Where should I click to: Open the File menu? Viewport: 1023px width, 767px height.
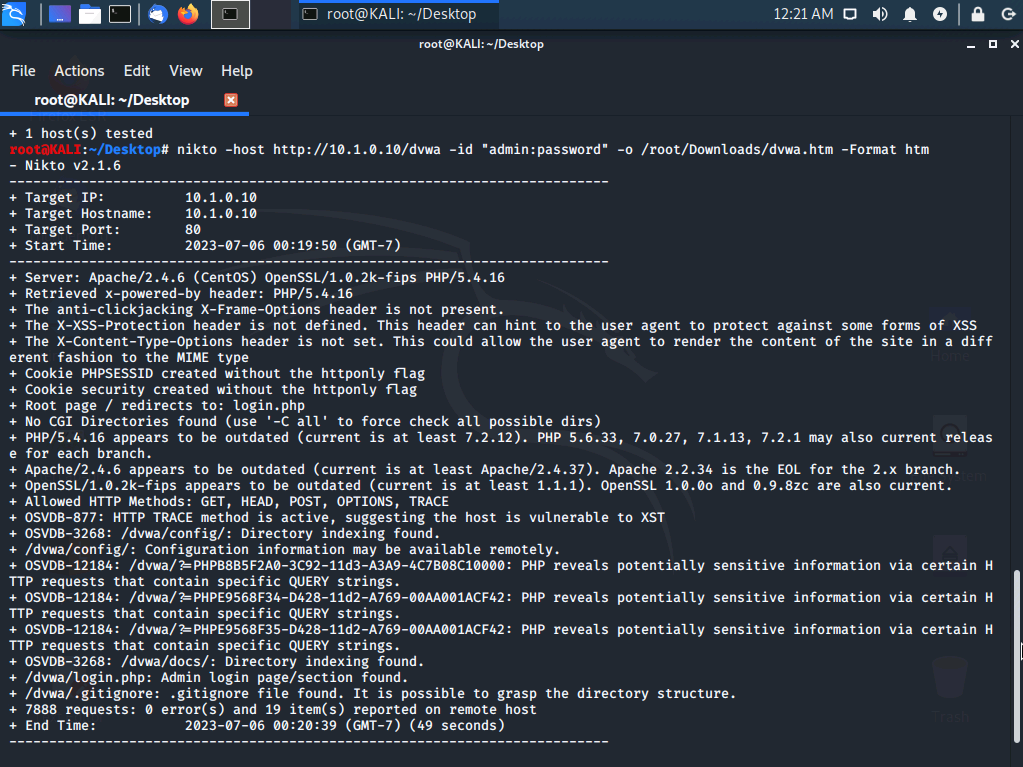pos(23,70)
